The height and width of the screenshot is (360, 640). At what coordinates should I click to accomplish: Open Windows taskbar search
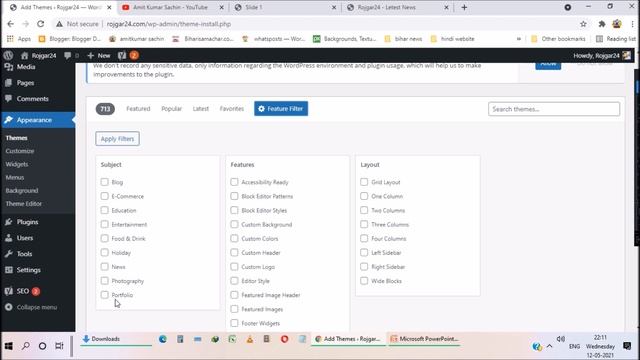pos(26,346)
